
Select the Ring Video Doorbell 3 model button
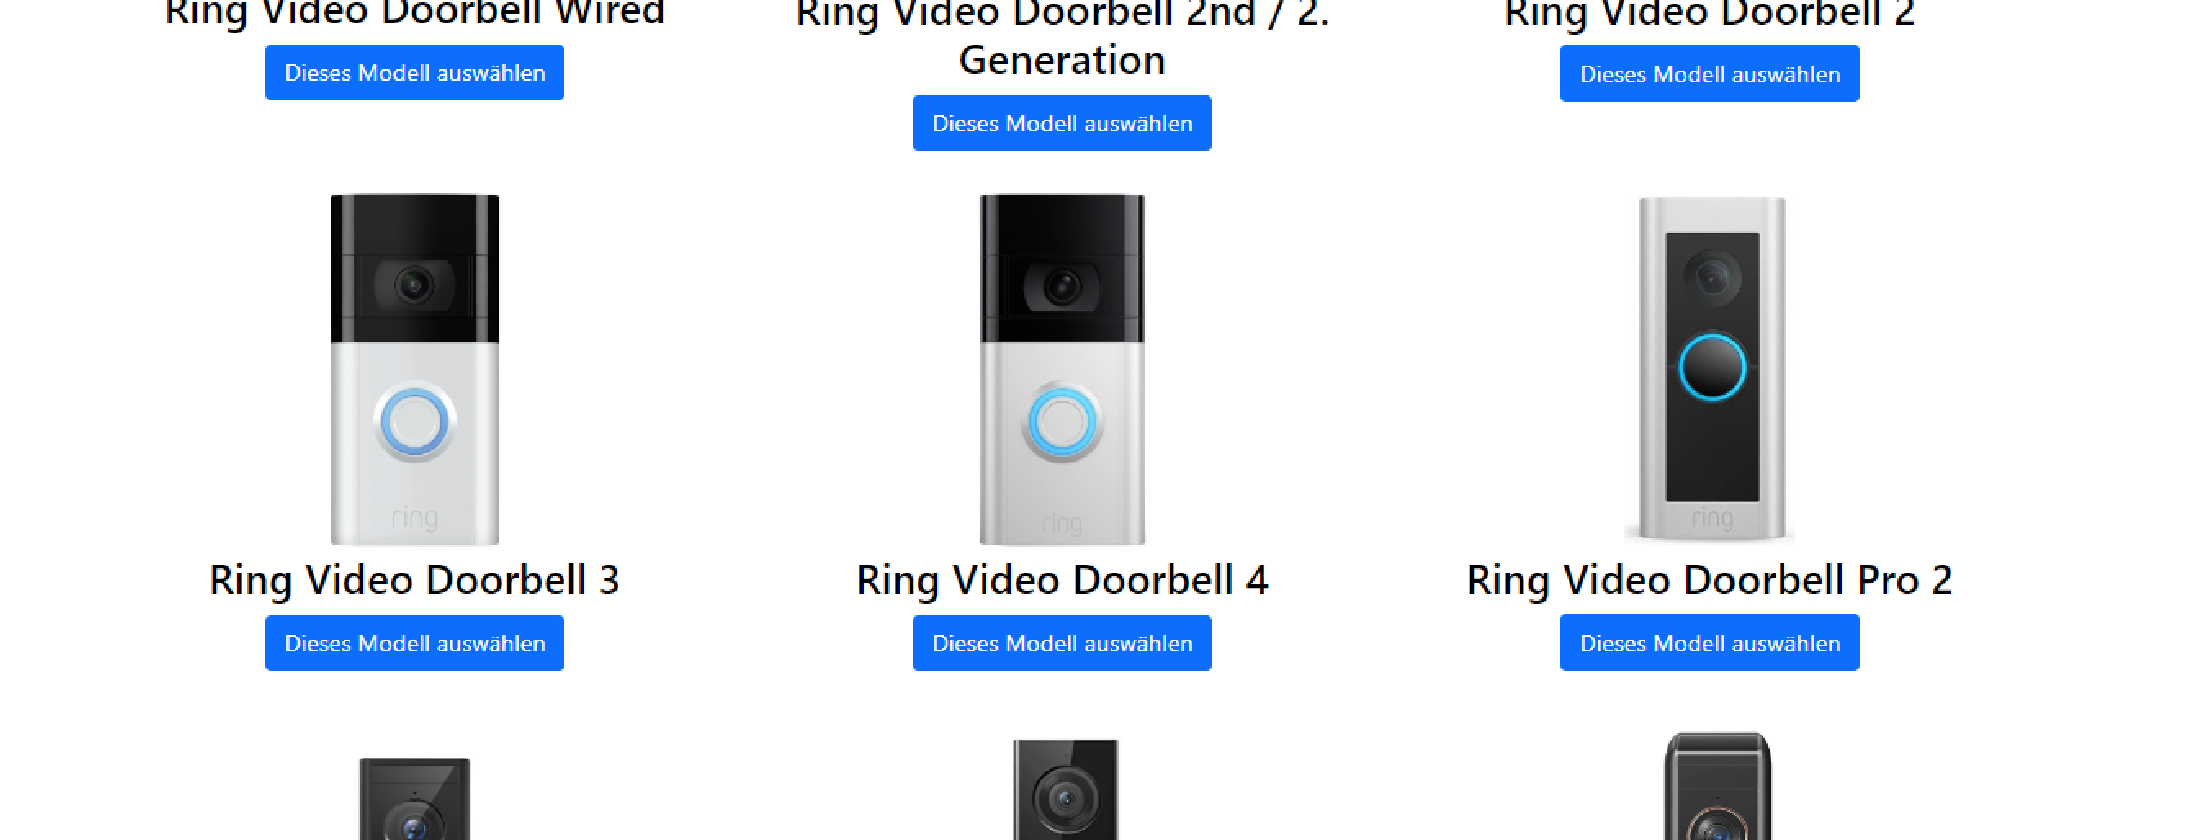click(414, 643)
